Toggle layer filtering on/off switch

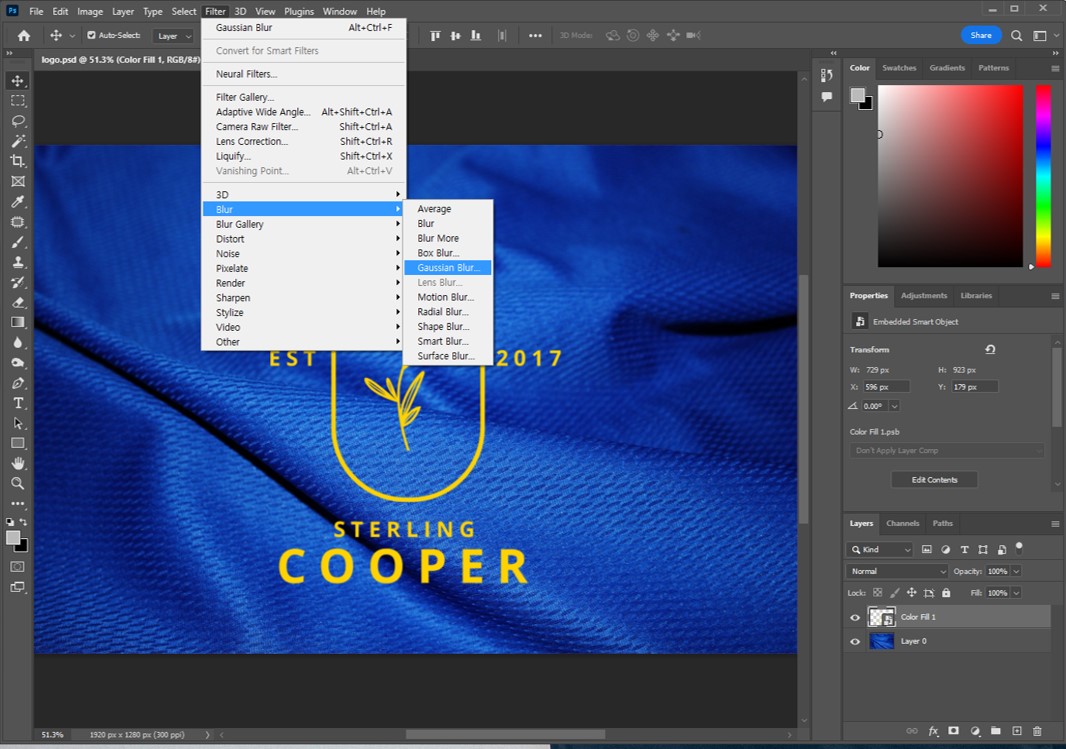click(x=1019, y=547)
